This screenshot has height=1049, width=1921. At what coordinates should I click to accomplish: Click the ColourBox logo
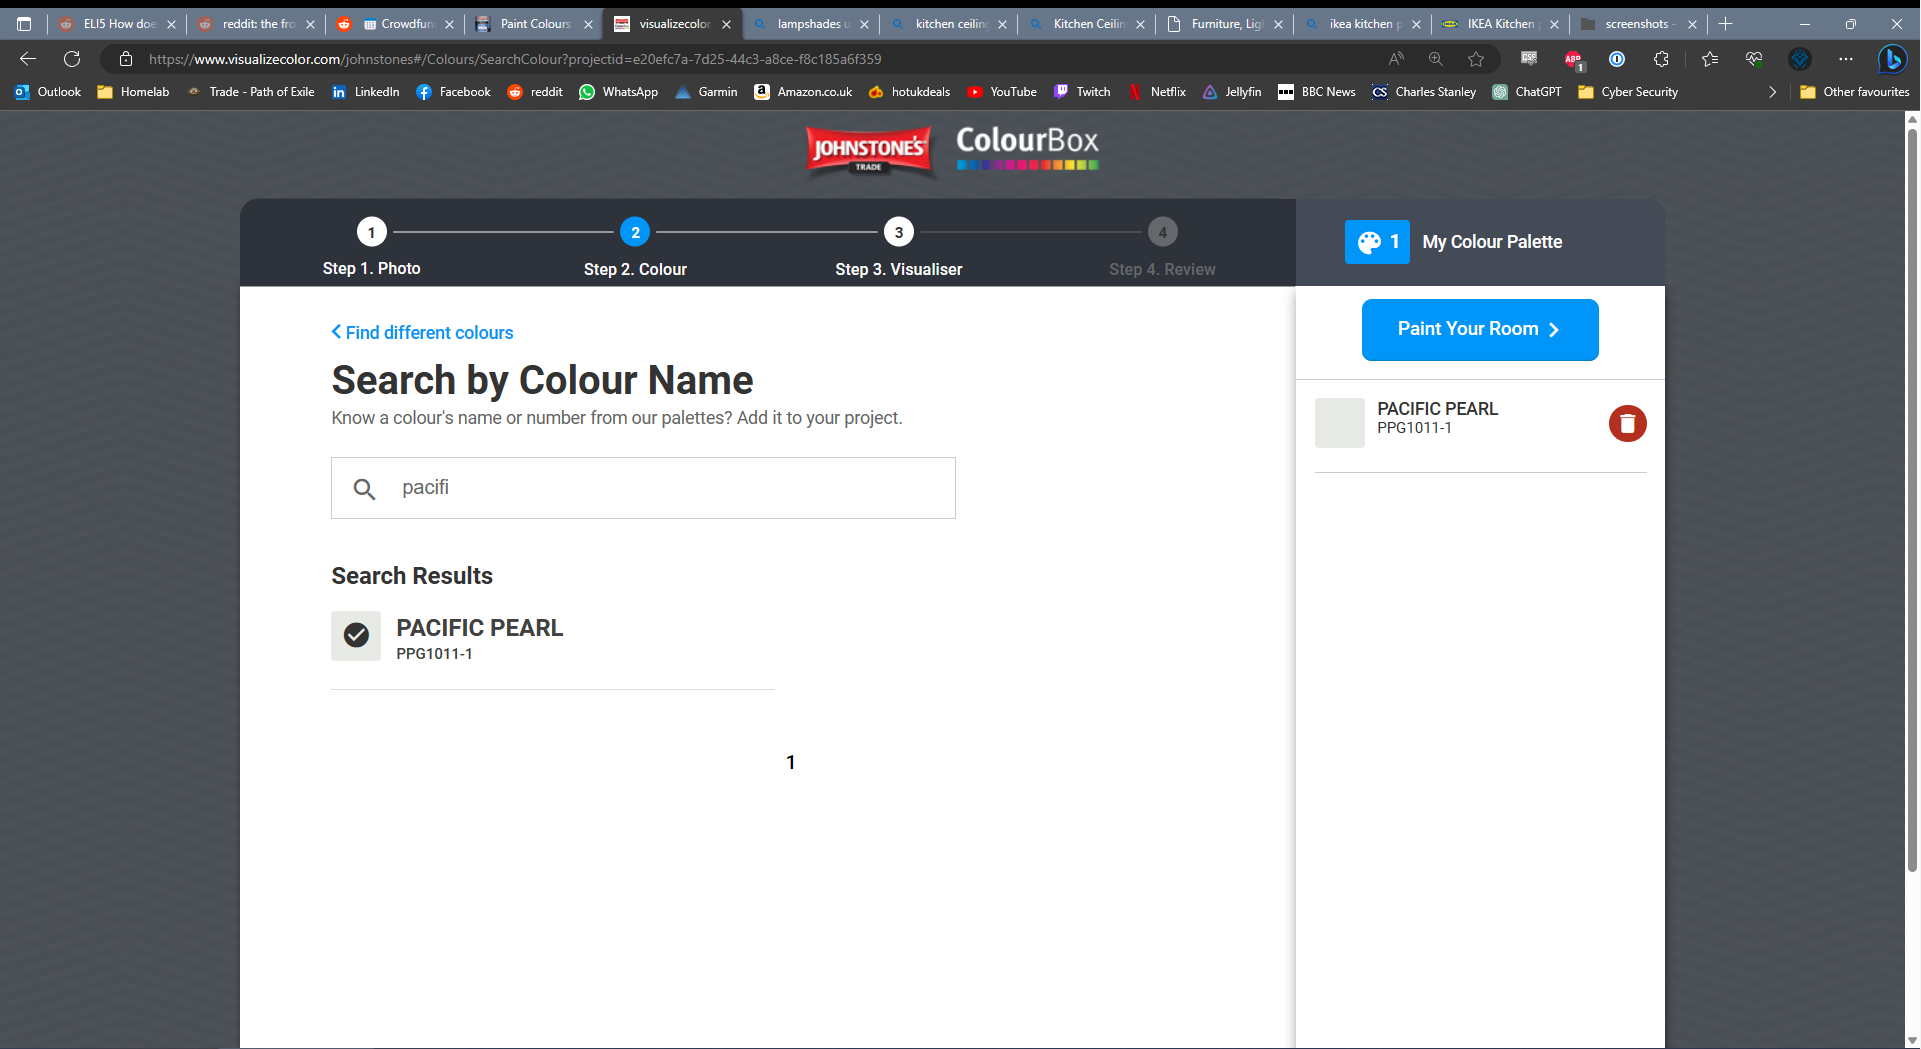click(x=1027, y=147)
